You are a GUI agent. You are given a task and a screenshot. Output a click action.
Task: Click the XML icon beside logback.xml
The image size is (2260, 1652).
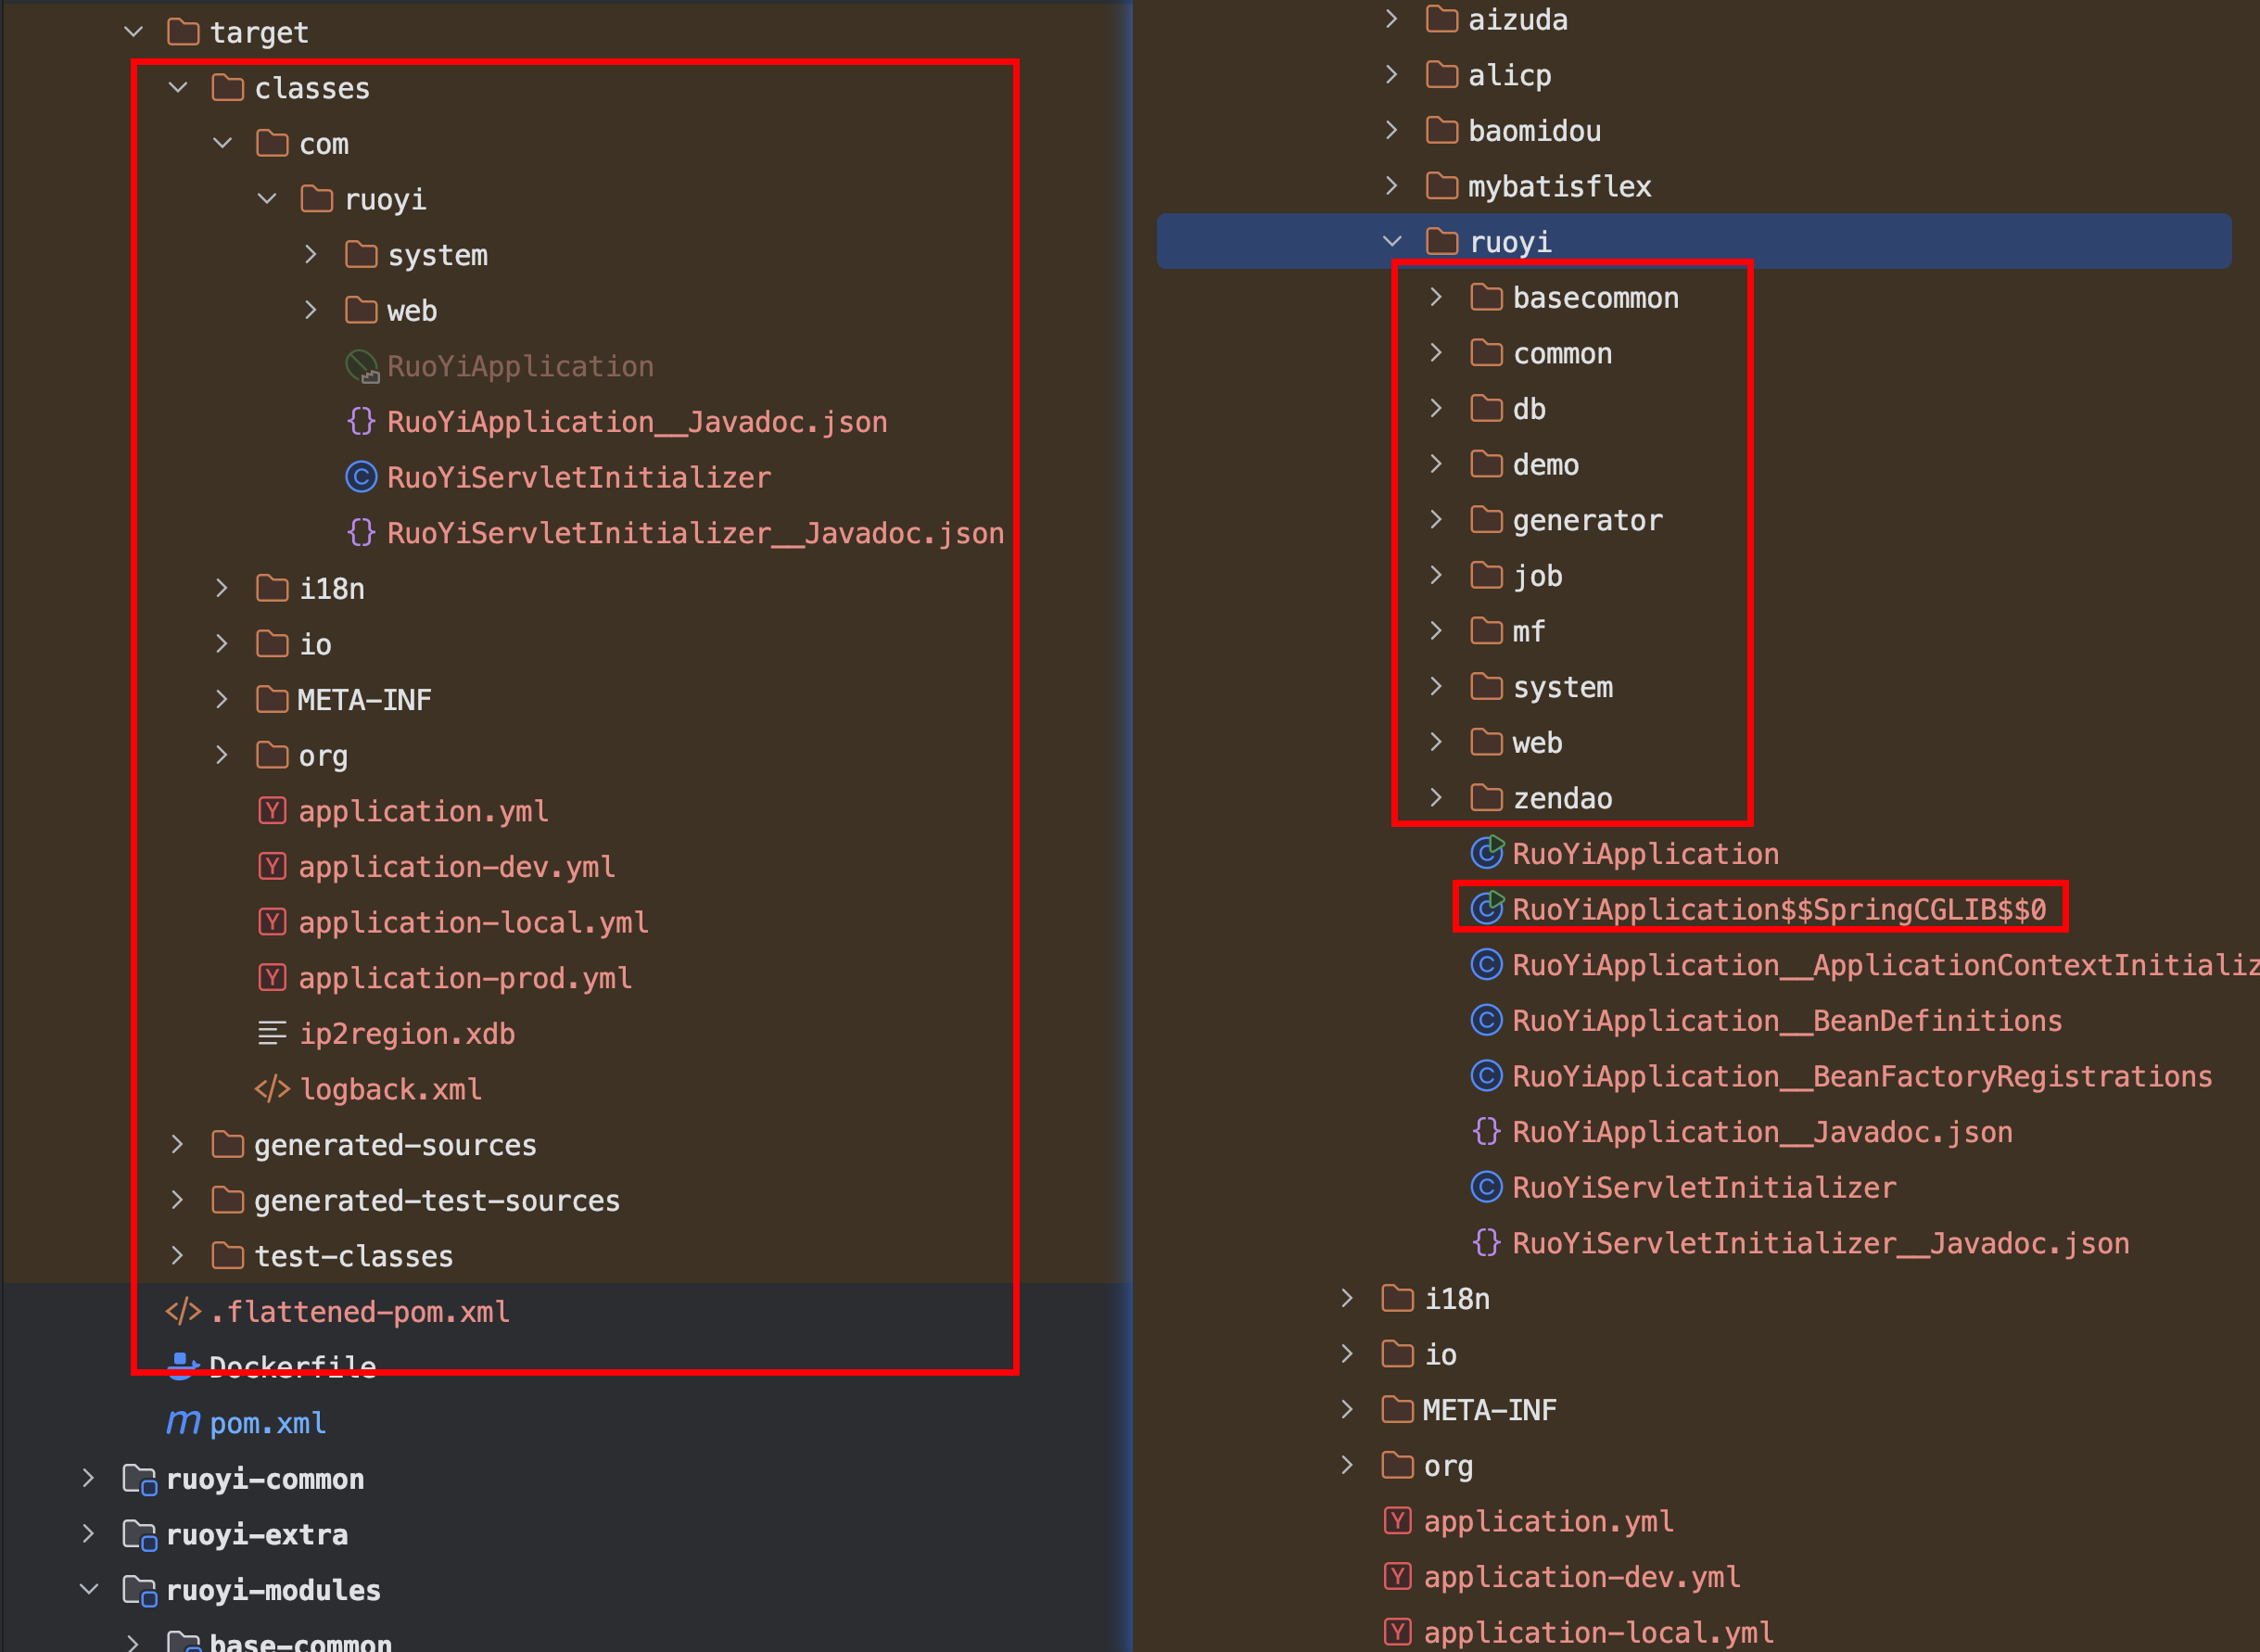tap(272, 1089)
